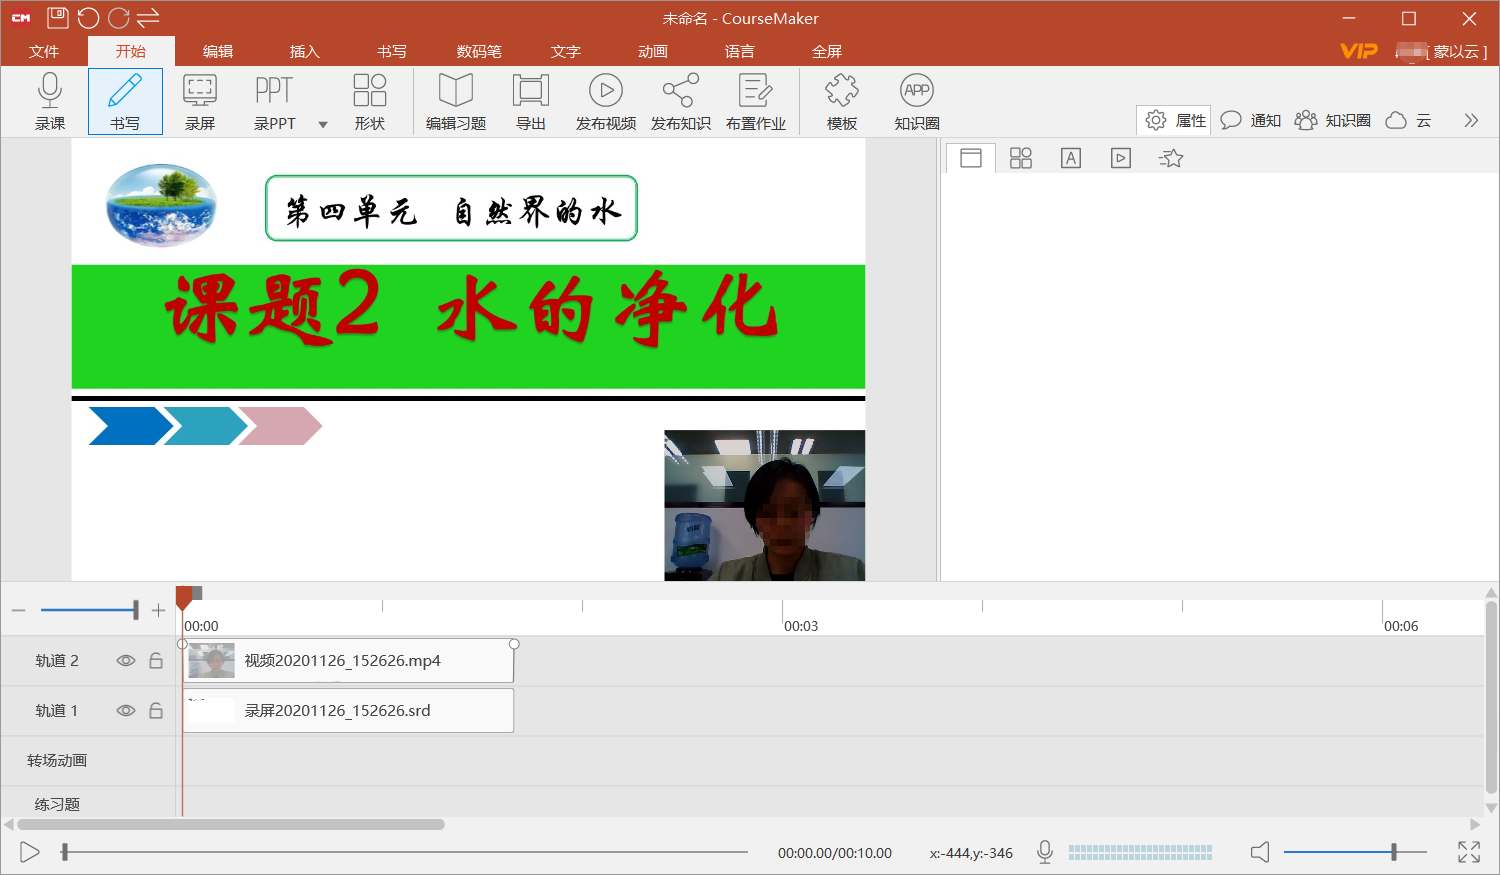The height and width of the screenshot is (875, 1500).
Task: Play the course preview
Action: pos(30,852)
